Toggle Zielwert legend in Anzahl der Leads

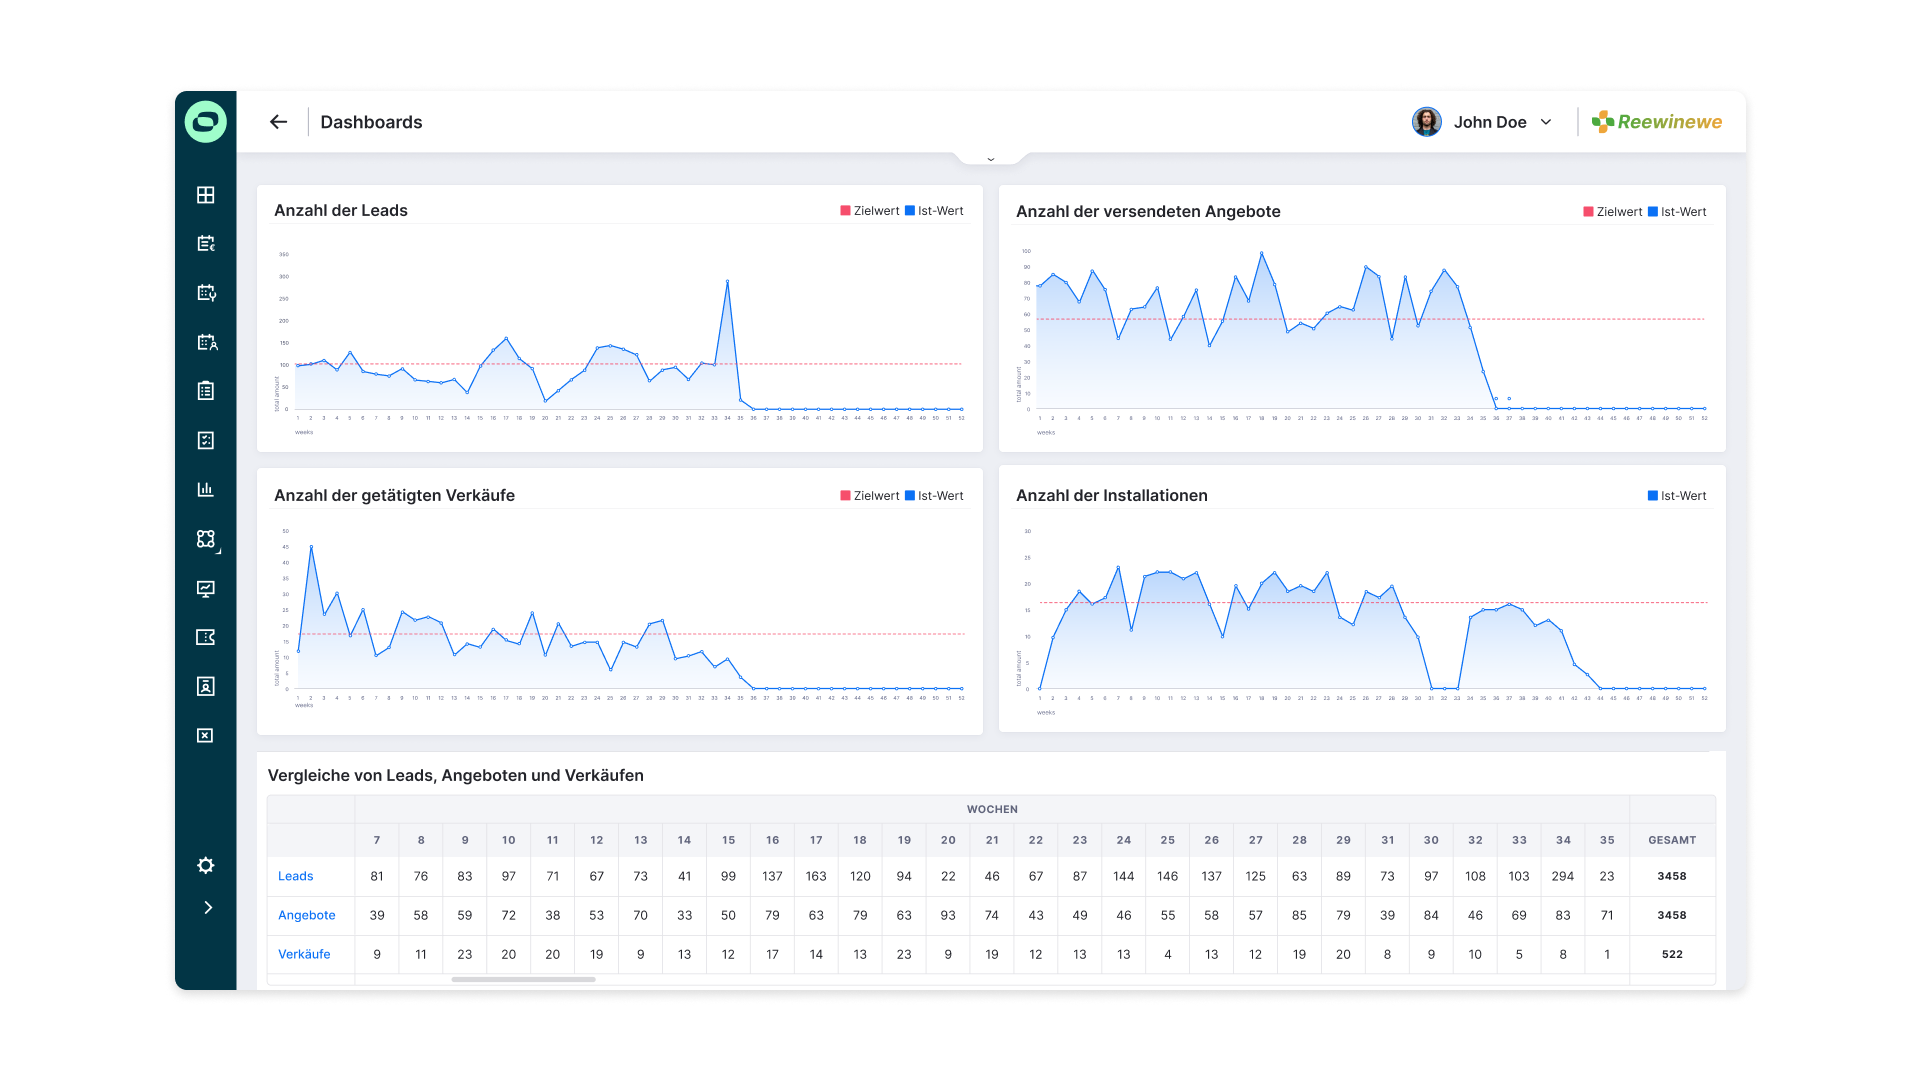click(869, 211)
